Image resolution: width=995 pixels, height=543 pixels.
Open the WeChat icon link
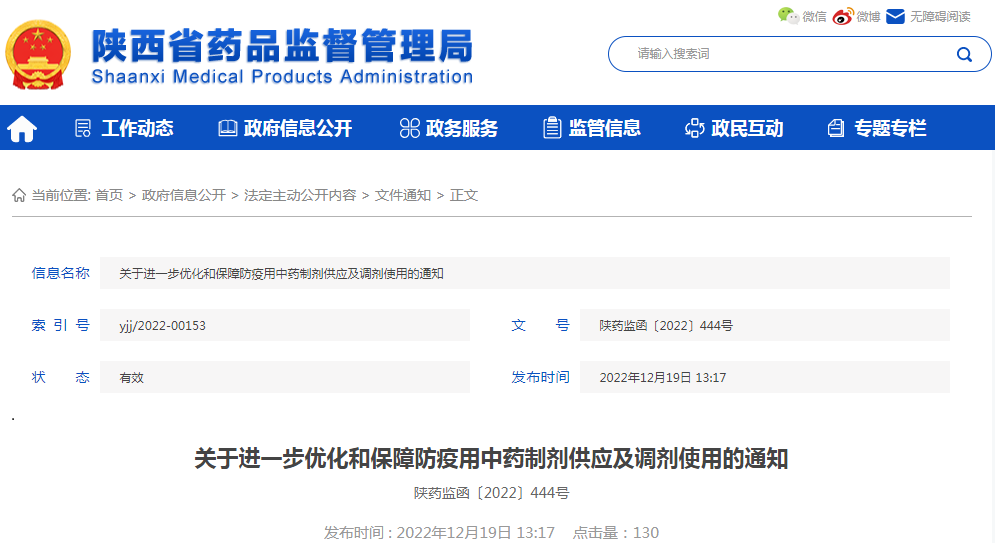pyautogui.click(x=788, y=16)
